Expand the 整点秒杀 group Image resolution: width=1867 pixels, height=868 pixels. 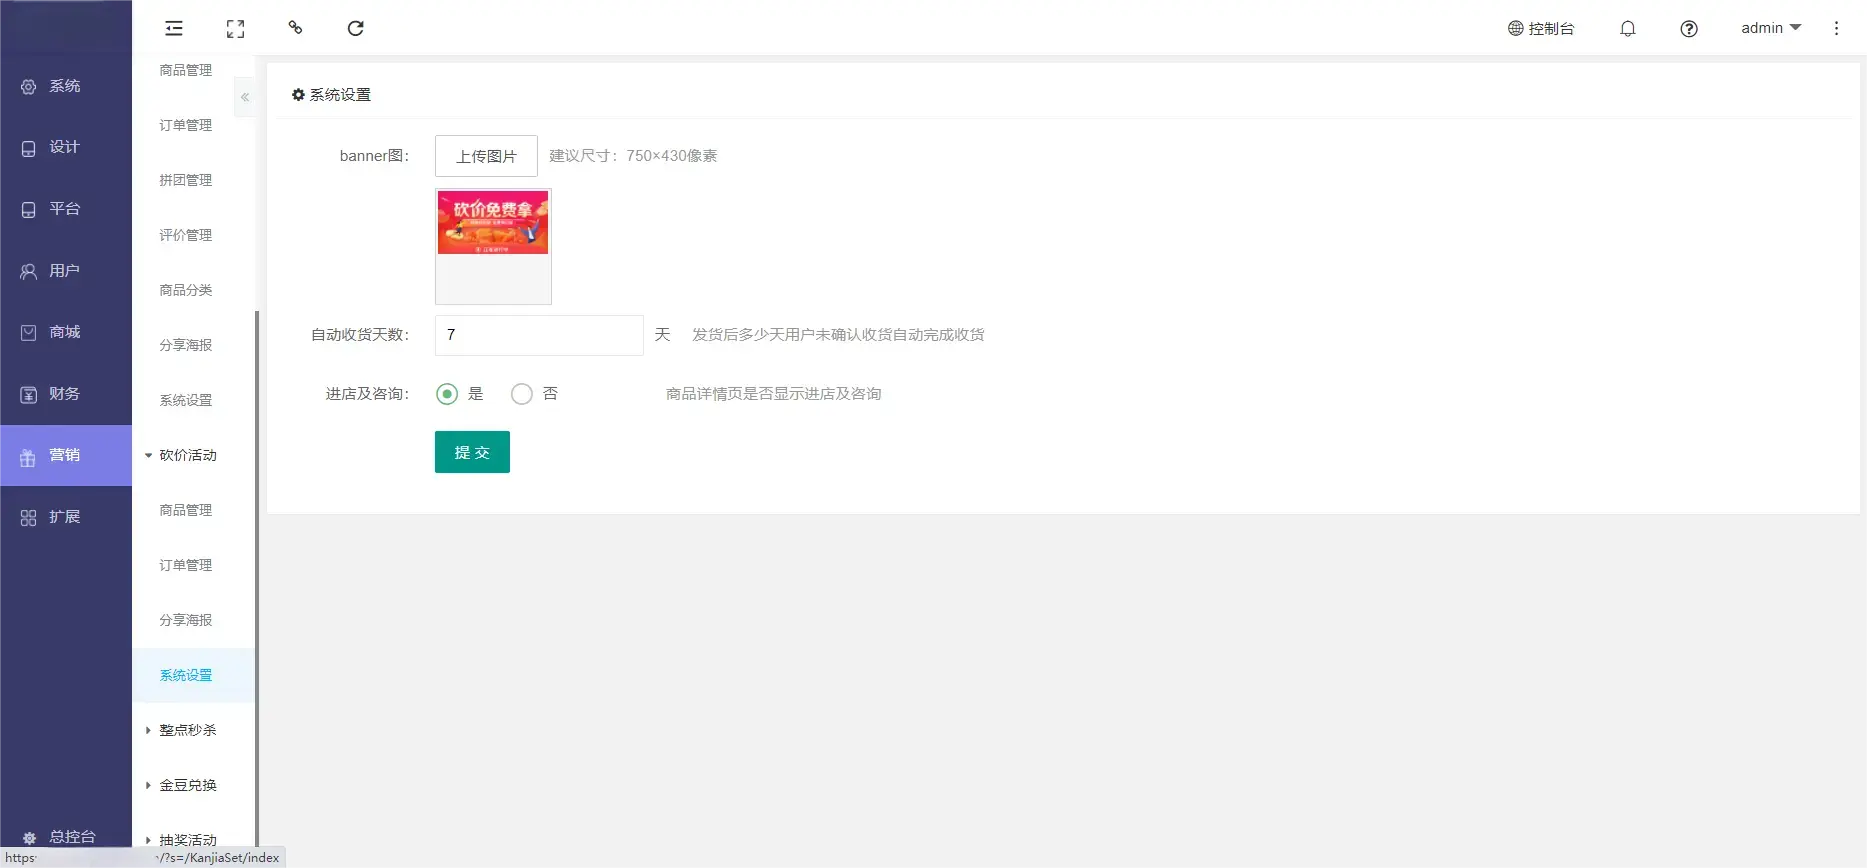[190, 730]
